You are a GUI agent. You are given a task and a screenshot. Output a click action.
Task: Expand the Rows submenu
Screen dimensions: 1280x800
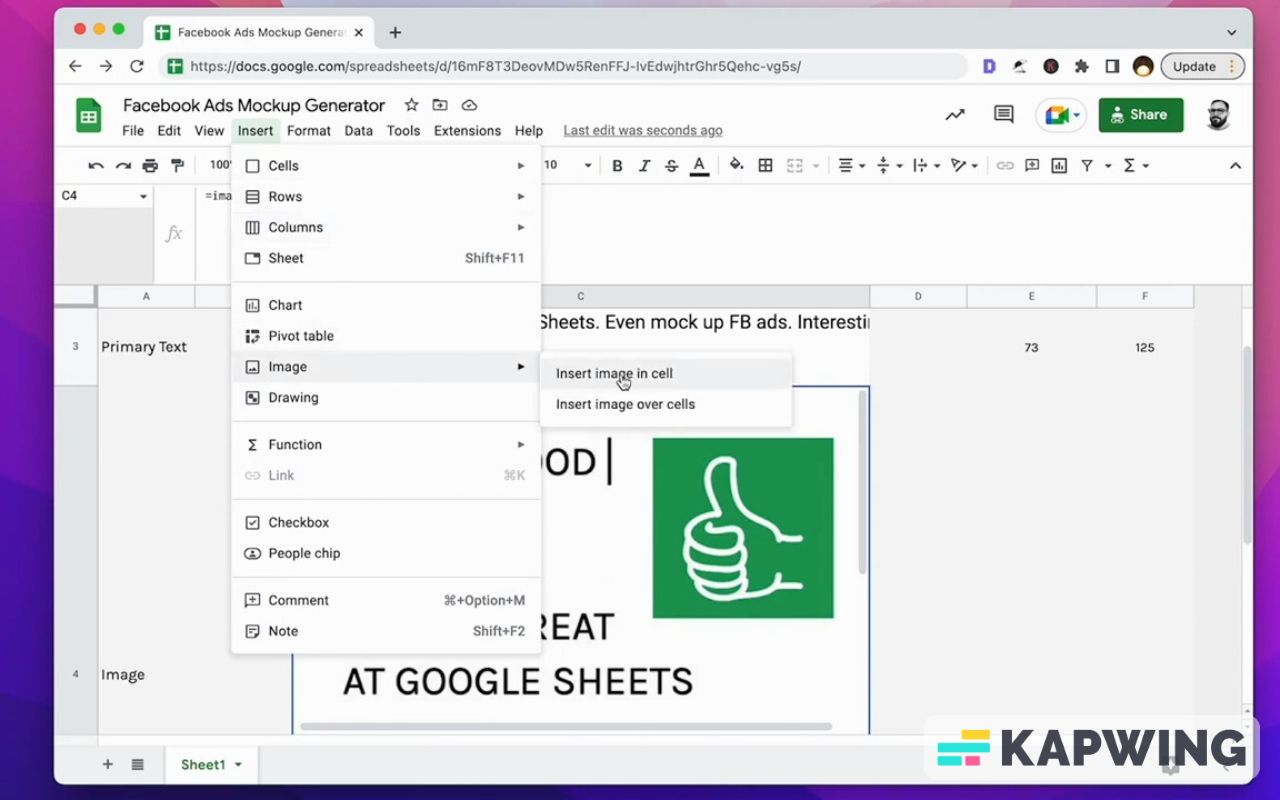click(x=385, y=197)
